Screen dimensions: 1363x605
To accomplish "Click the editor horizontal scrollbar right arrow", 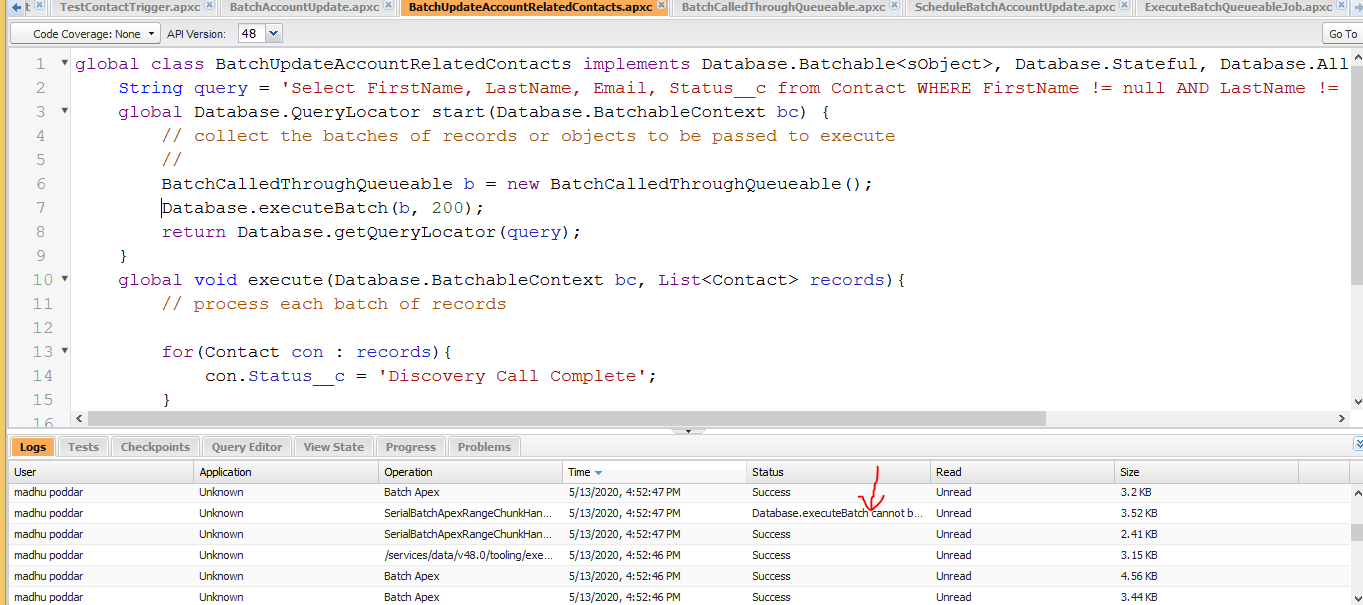I will (1343, 418).
